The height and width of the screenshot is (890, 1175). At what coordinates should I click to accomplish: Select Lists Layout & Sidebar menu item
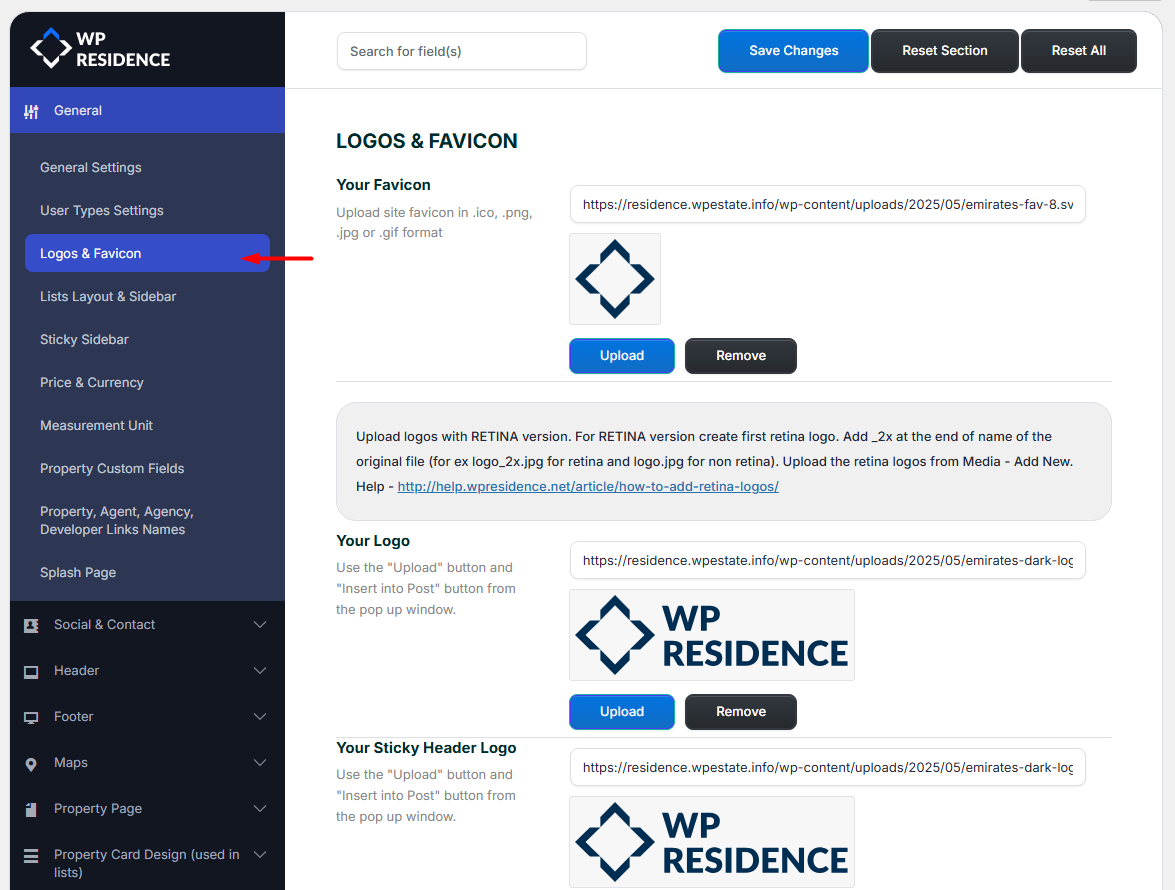108,297
